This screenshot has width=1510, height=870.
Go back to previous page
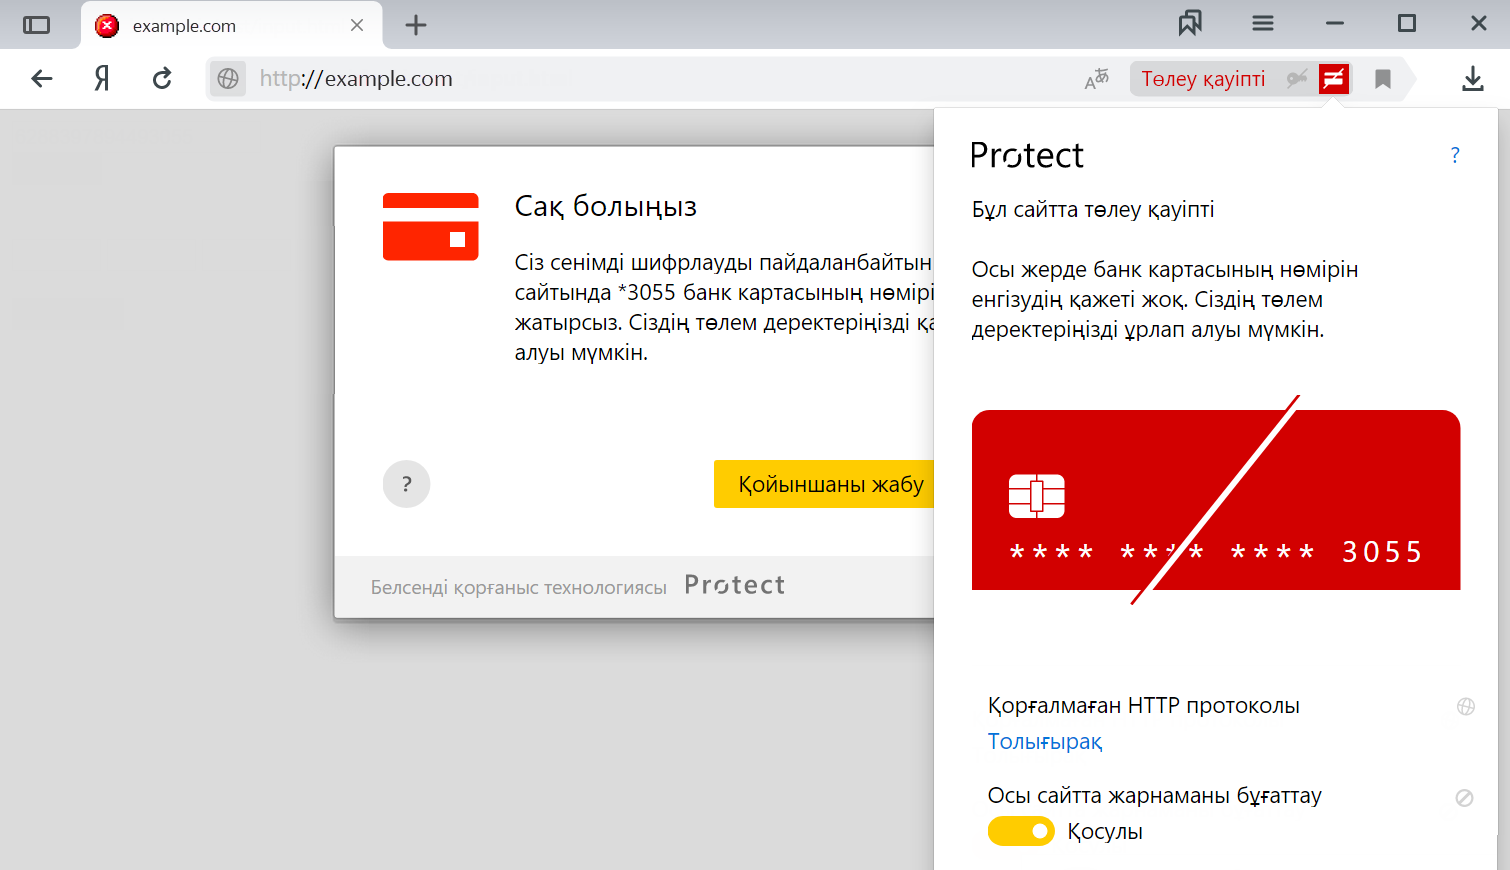(x=42, y=78)
